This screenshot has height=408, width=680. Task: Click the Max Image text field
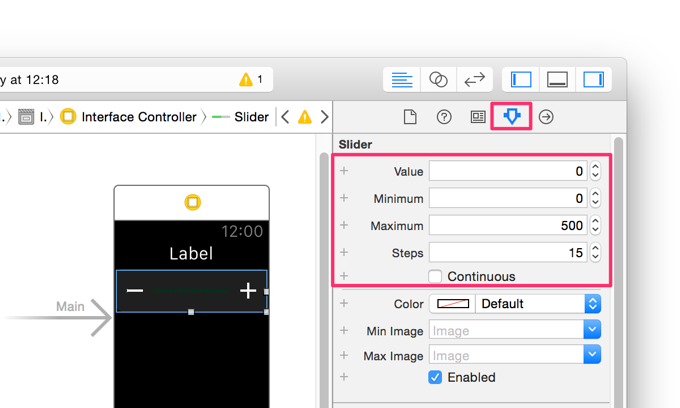[507, 355]
